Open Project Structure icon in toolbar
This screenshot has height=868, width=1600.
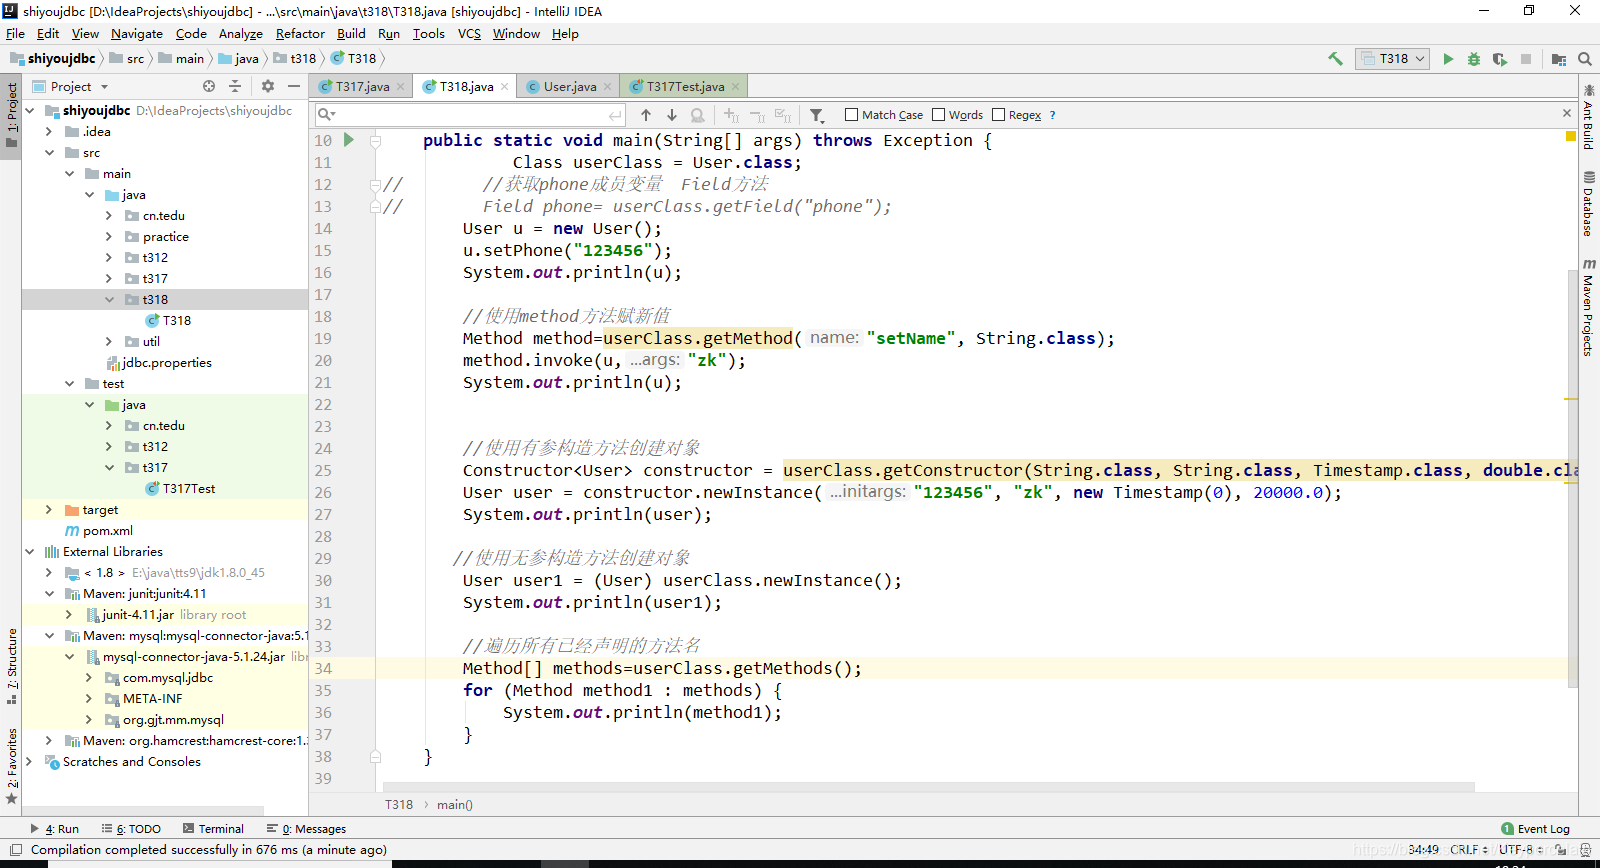coord(1558,59)
